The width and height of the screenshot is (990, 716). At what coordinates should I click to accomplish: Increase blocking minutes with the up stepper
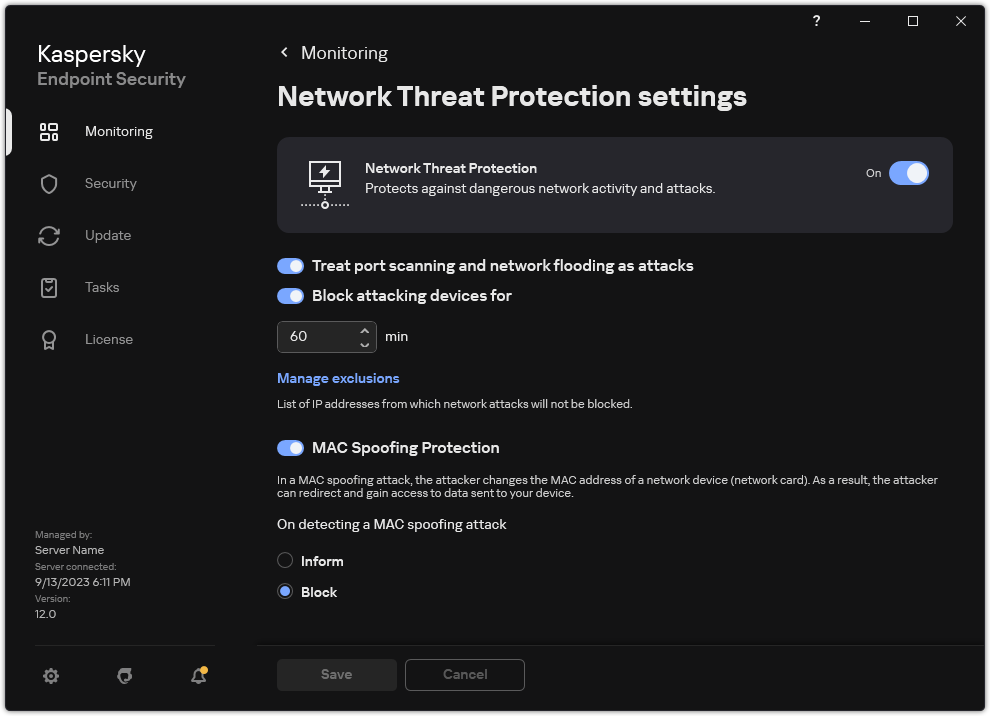pos(364,330)
